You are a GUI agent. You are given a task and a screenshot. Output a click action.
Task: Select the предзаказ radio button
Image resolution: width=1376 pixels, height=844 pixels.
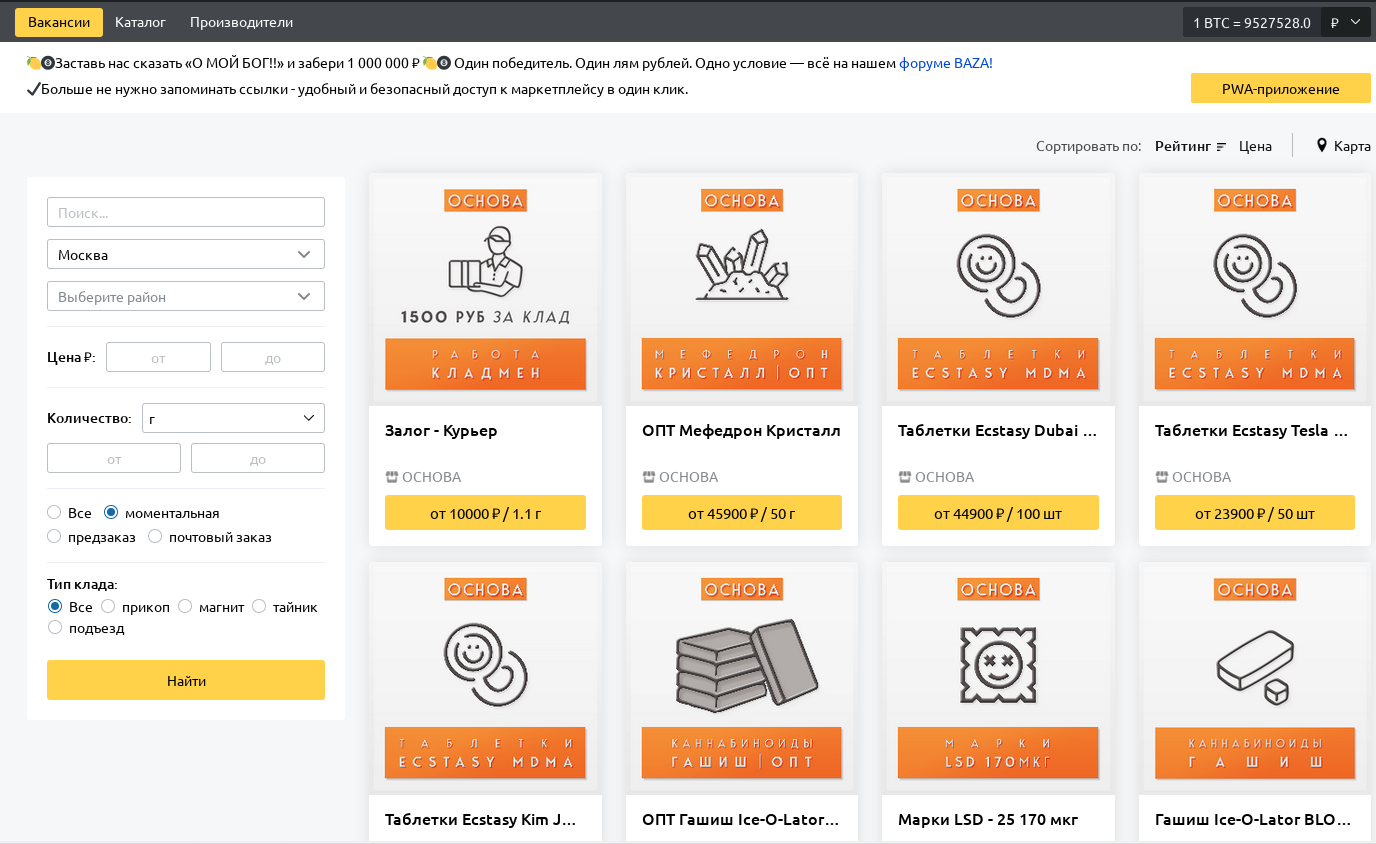53,536
